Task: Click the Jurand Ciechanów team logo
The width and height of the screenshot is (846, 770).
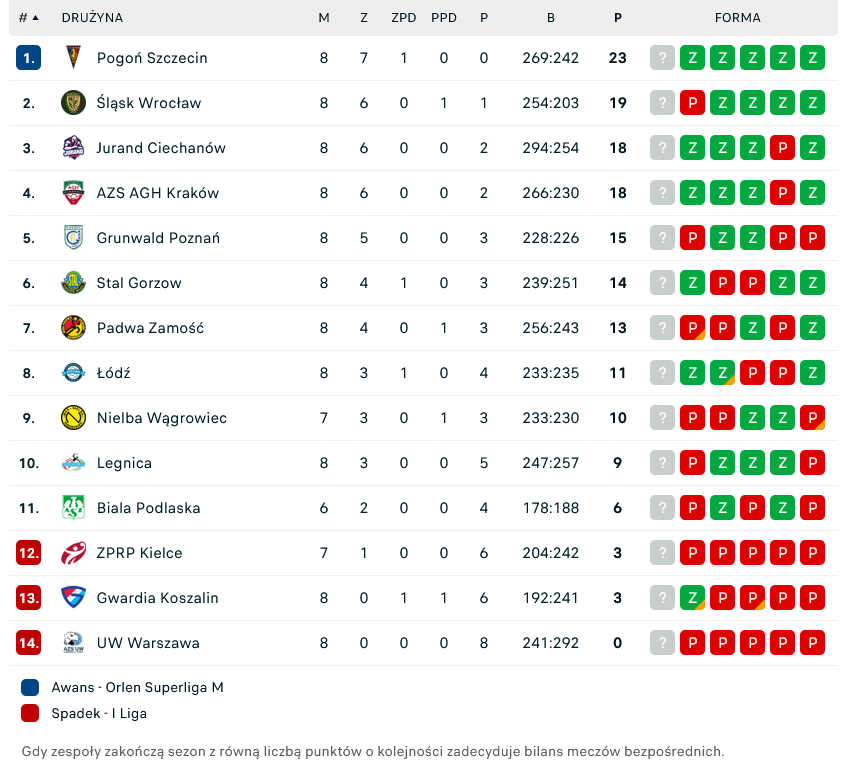Action: point(73,148)
